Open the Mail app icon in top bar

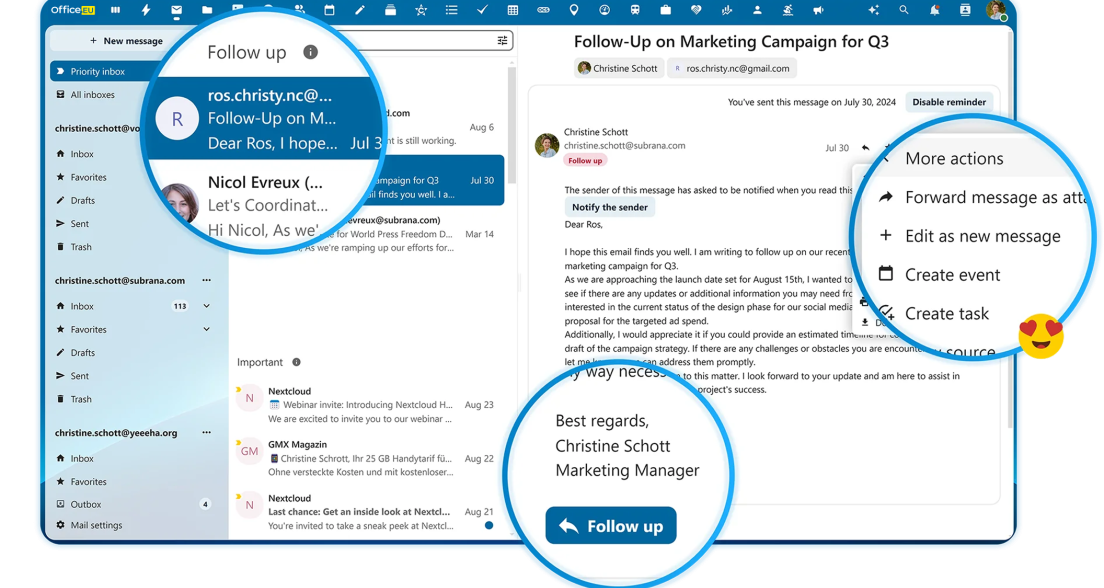pyautogui.click(x=176, y=11)
